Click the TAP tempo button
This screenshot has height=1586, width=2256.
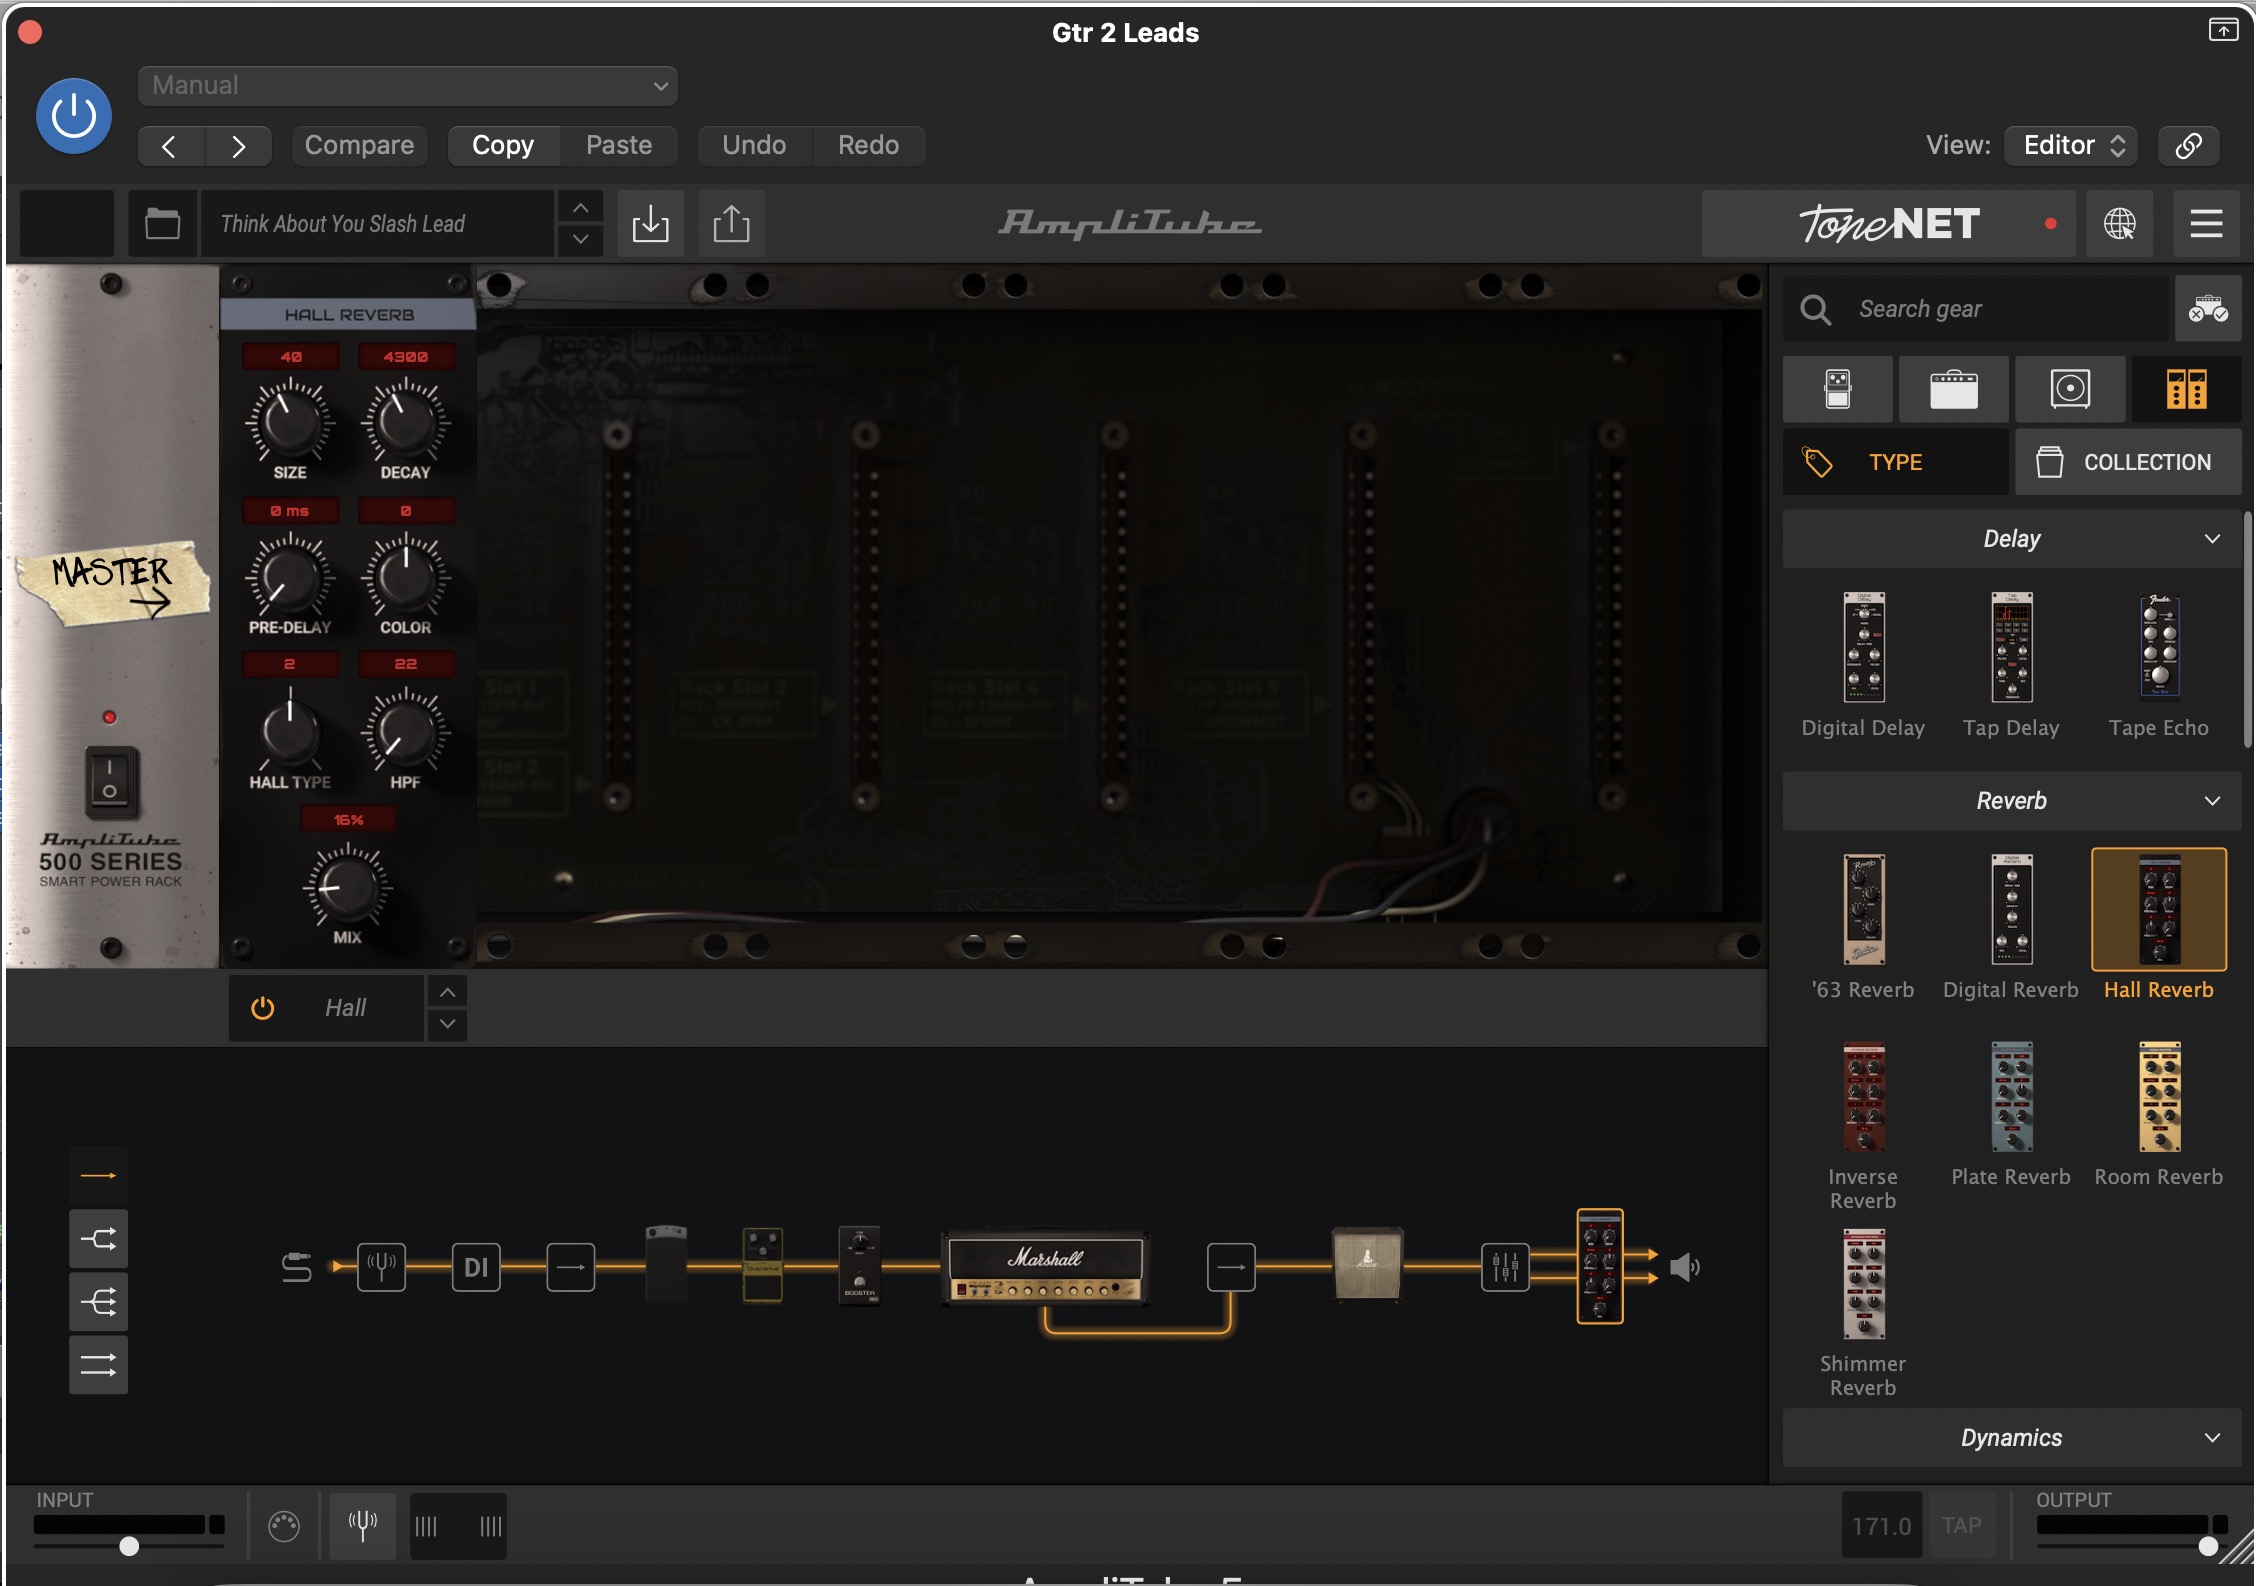click(1961, 1525)
